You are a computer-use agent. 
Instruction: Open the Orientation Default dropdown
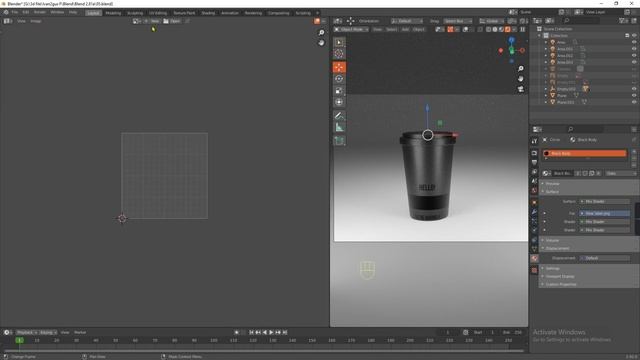(407, 21)
